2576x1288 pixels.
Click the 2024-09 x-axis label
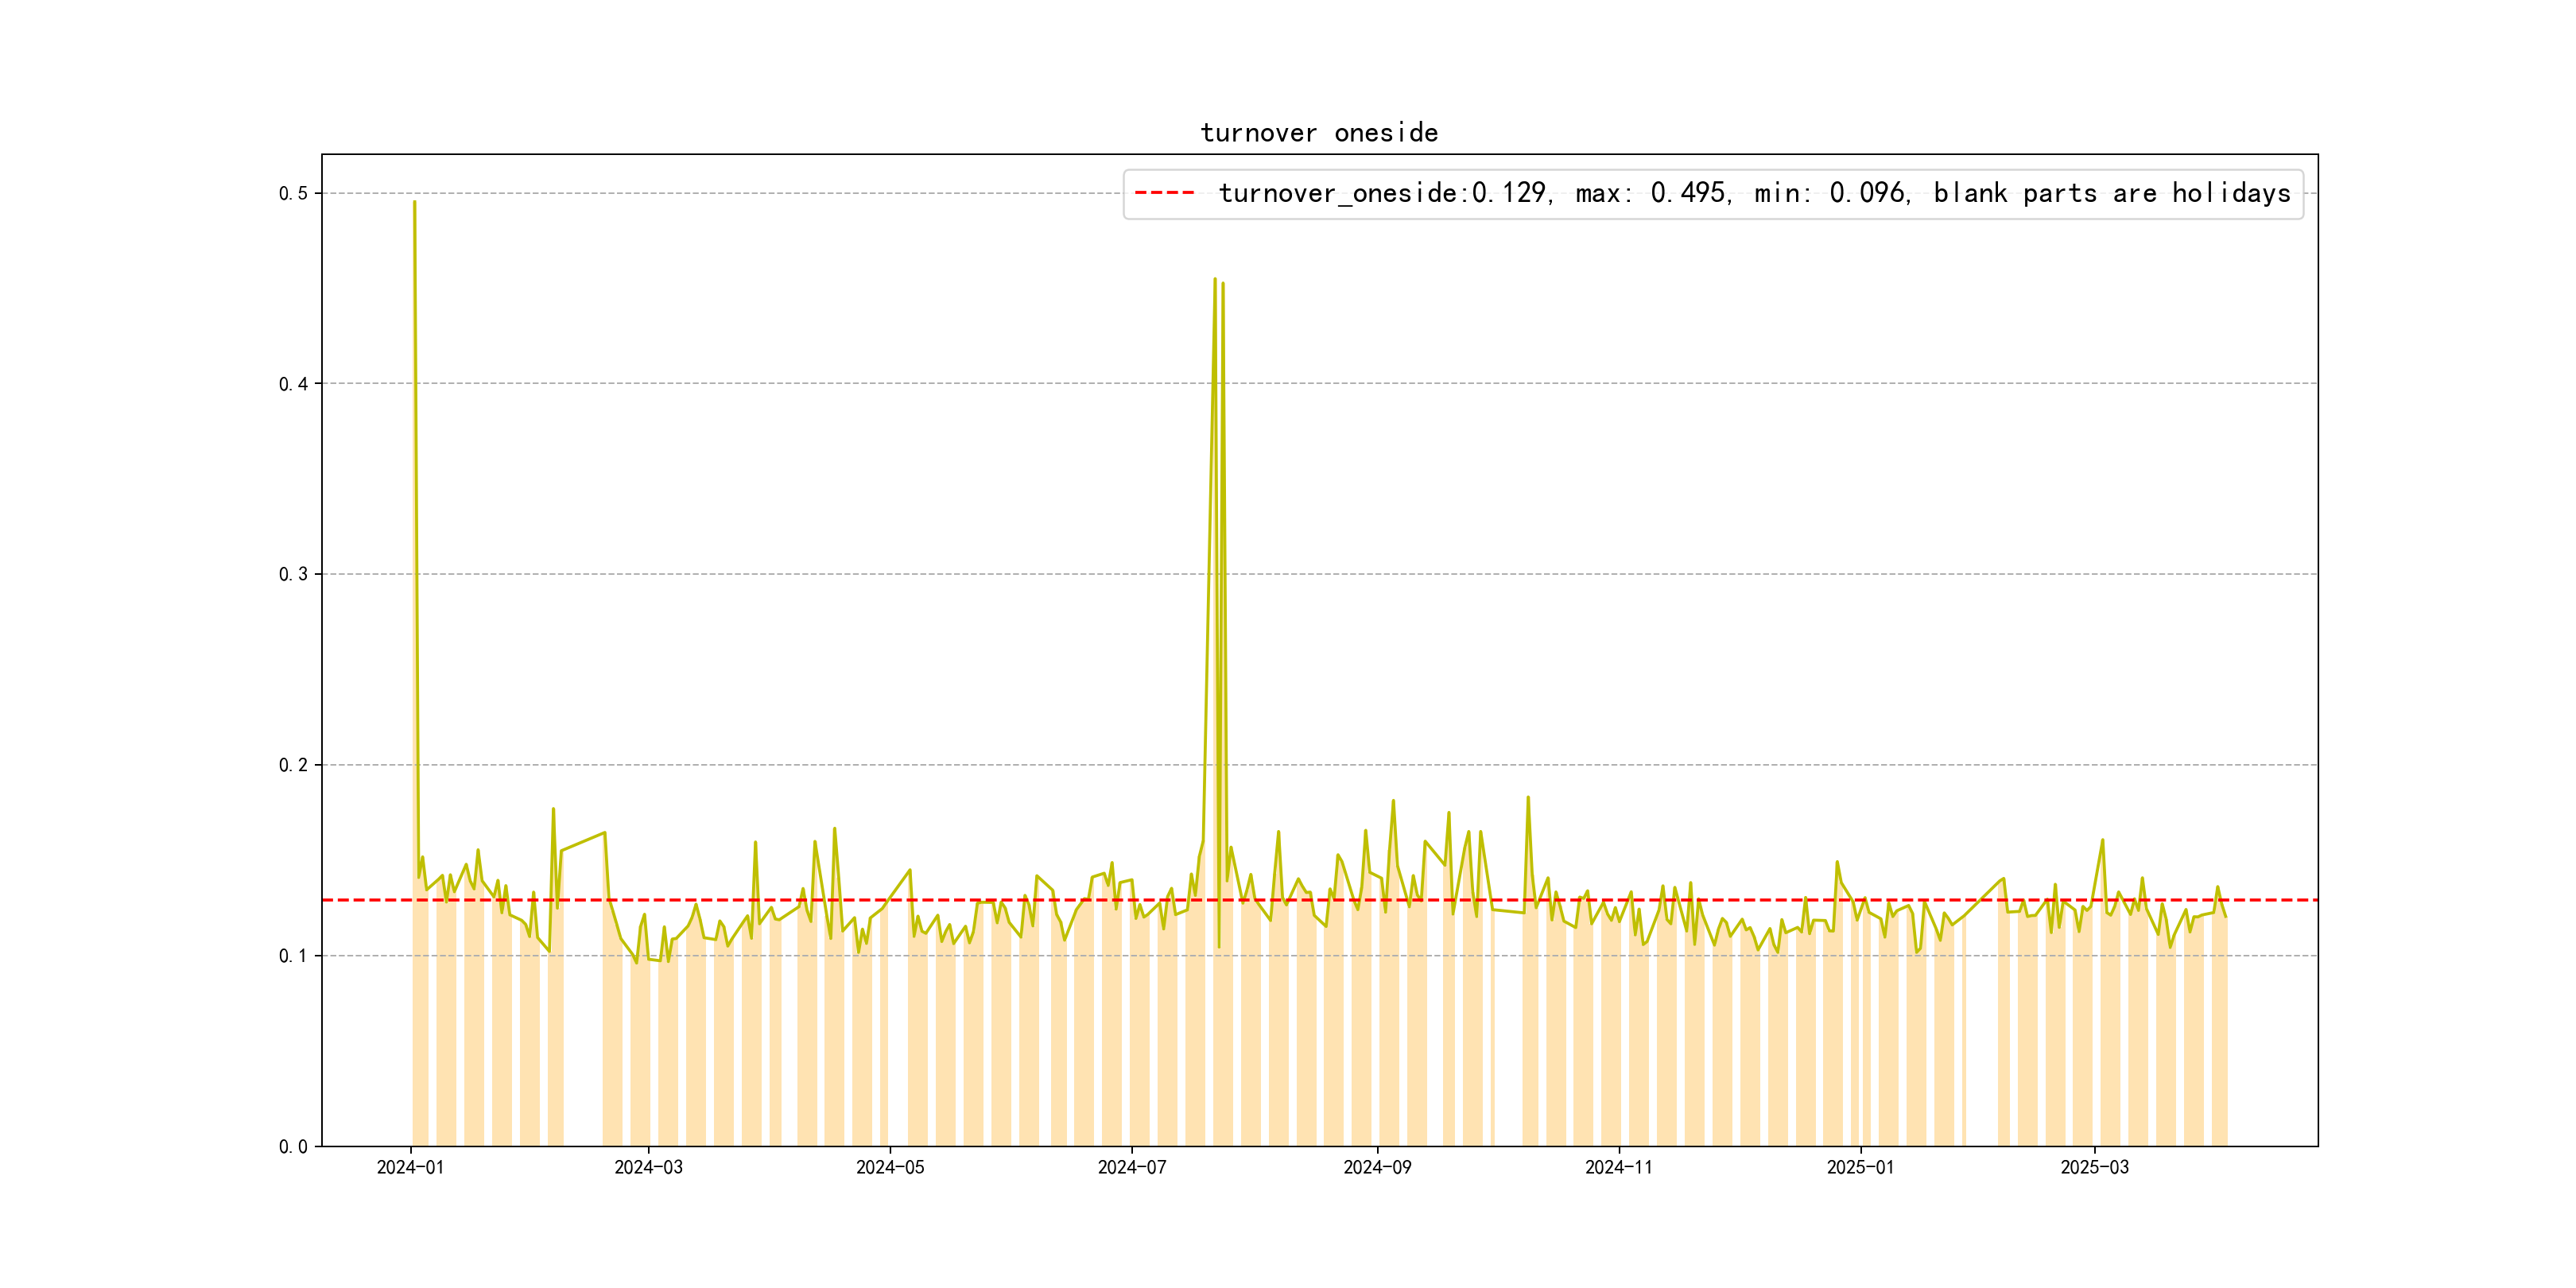click(x=1377, y=1167)
